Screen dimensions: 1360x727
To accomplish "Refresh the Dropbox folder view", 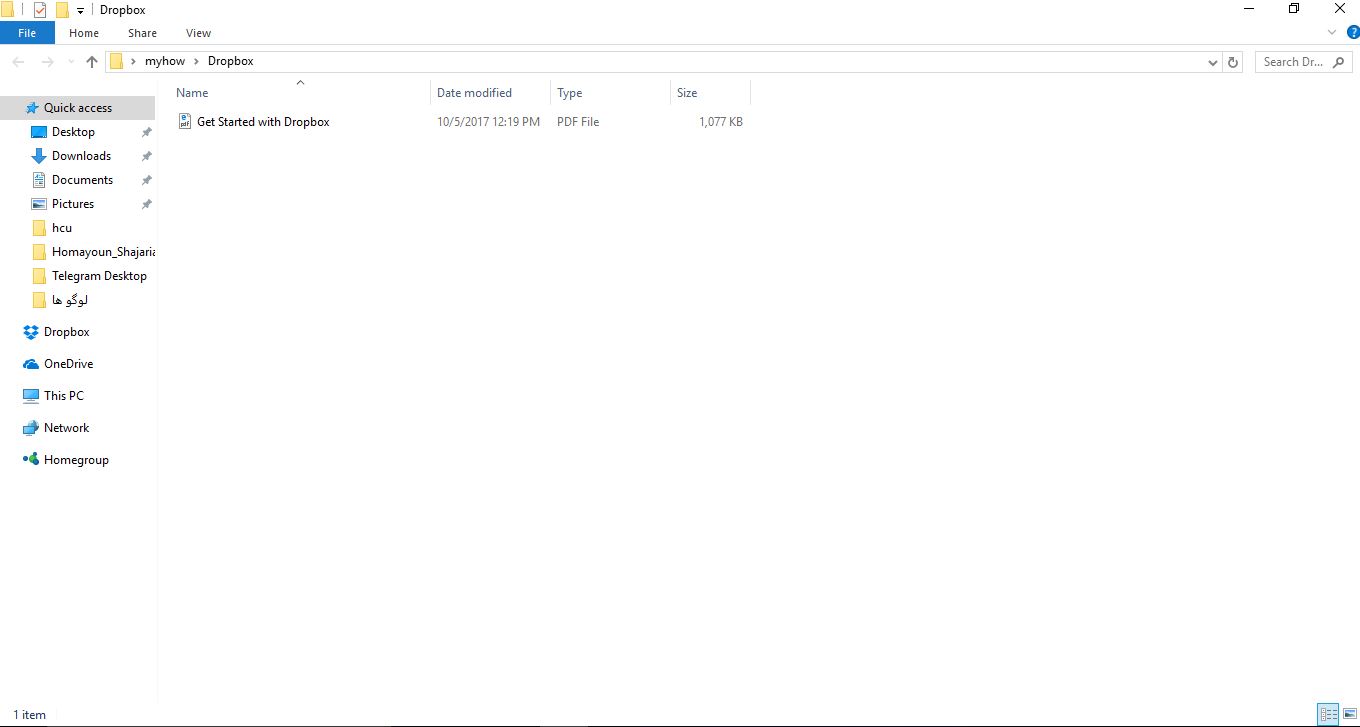I will click(x=1233, y=62).
